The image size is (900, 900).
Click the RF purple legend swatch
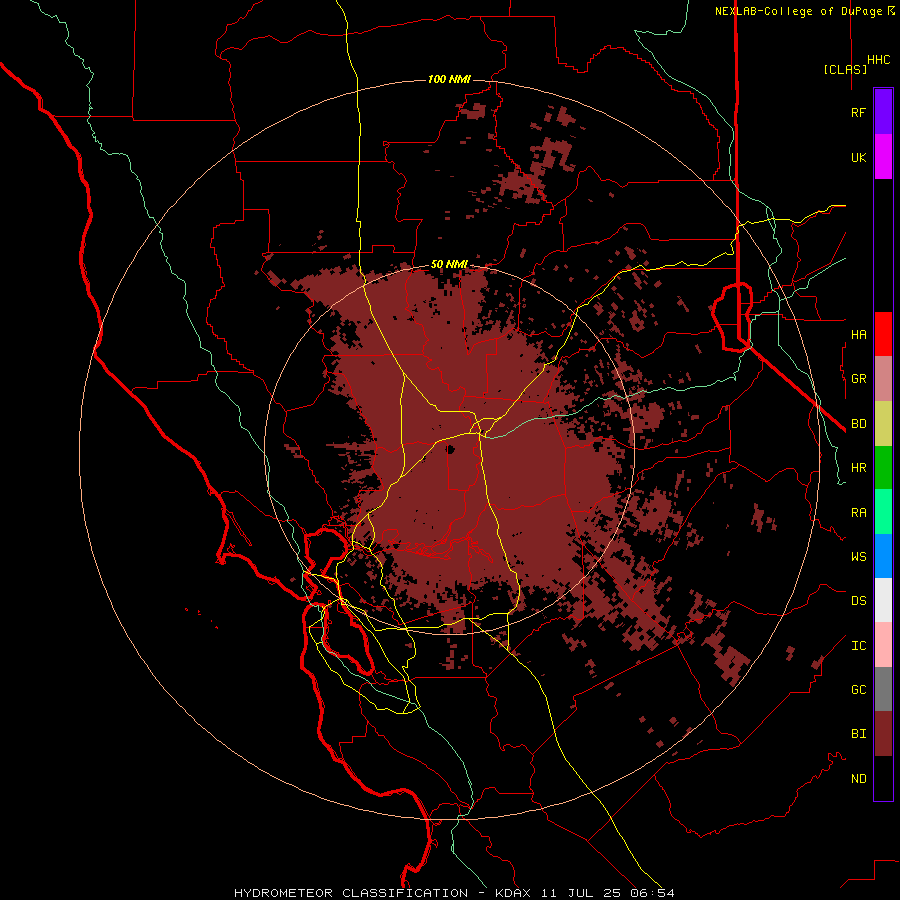(x=883, y=112)
